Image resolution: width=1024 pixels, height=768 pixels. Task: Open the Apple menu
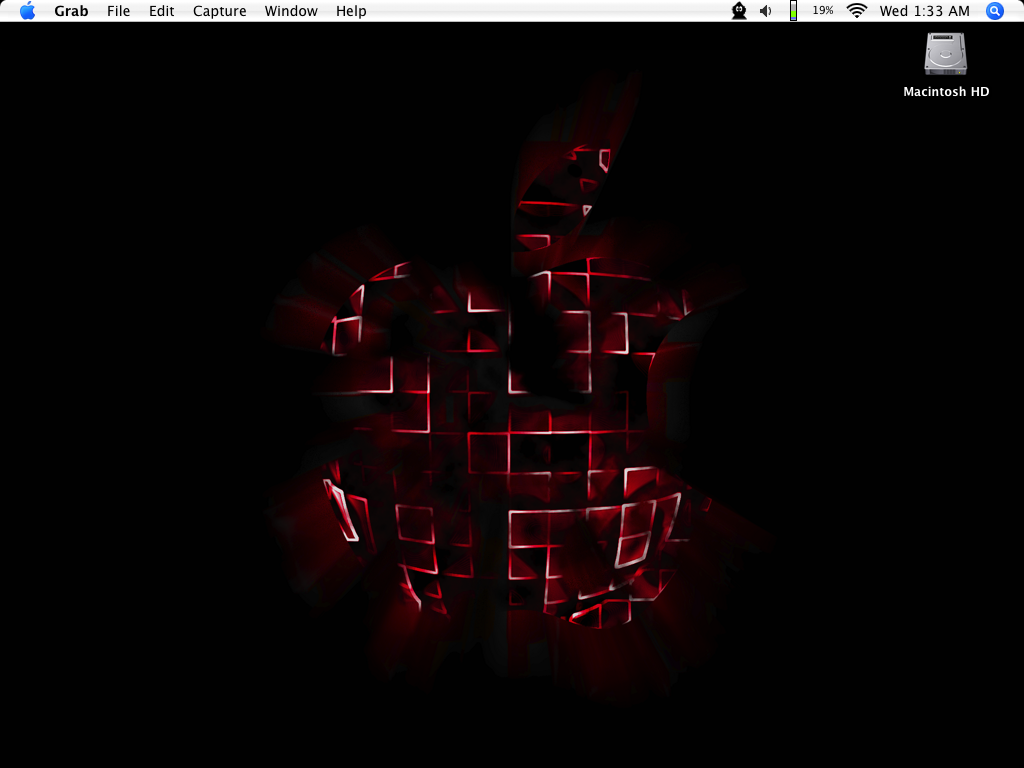pyautogui.click(x=27, y=11)
